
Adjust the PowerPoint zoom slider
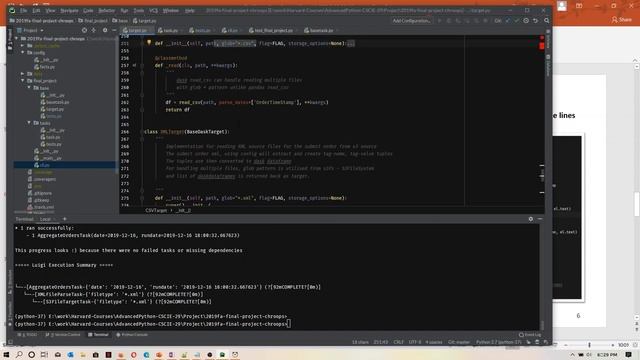point(589,345)
